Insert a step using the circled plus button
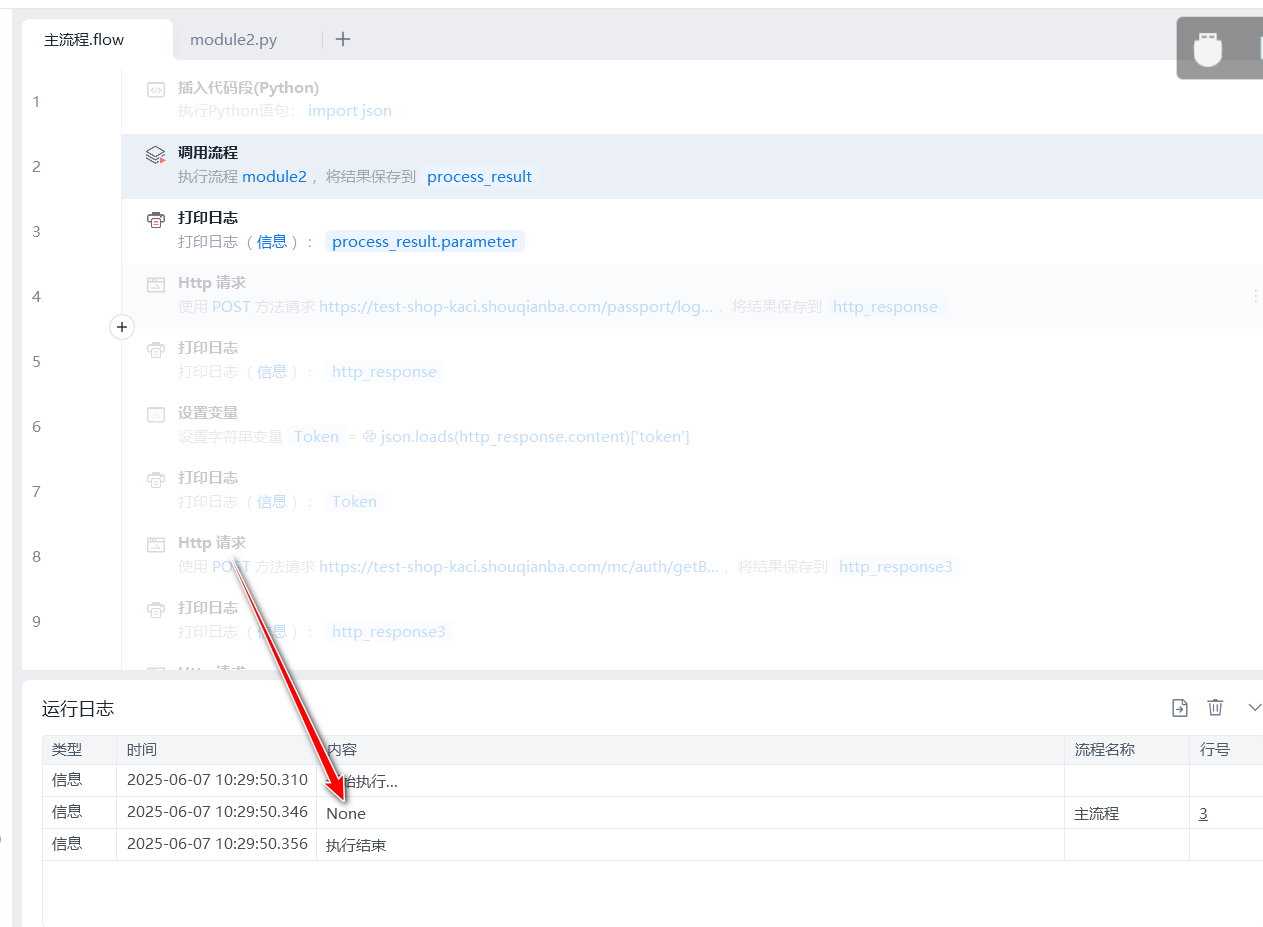The width and height of the screenshot is (1263, 927). (122, 327)
